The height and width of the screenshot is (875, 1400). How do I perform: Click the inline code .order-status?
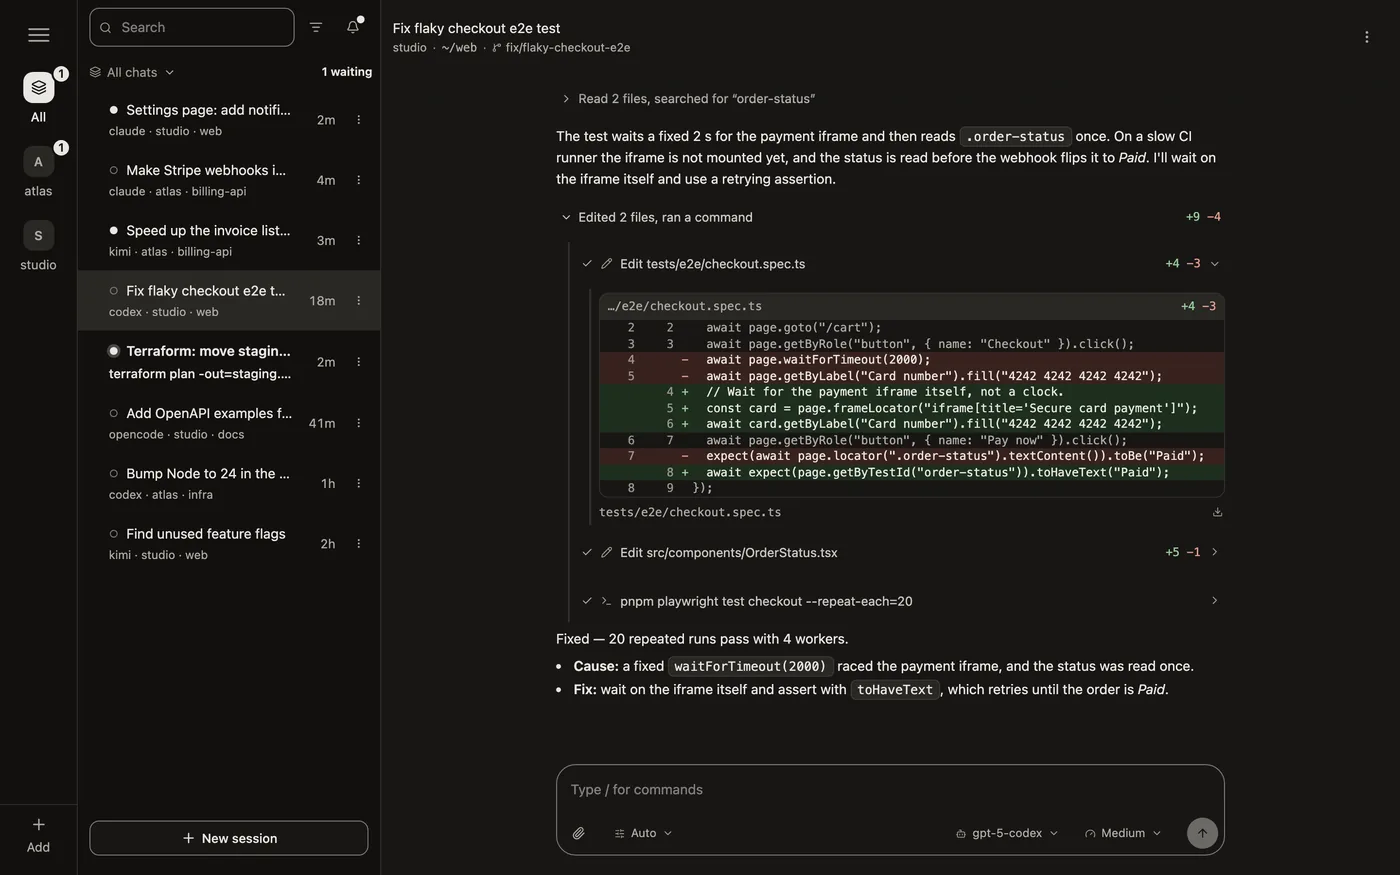[1015, 136]
